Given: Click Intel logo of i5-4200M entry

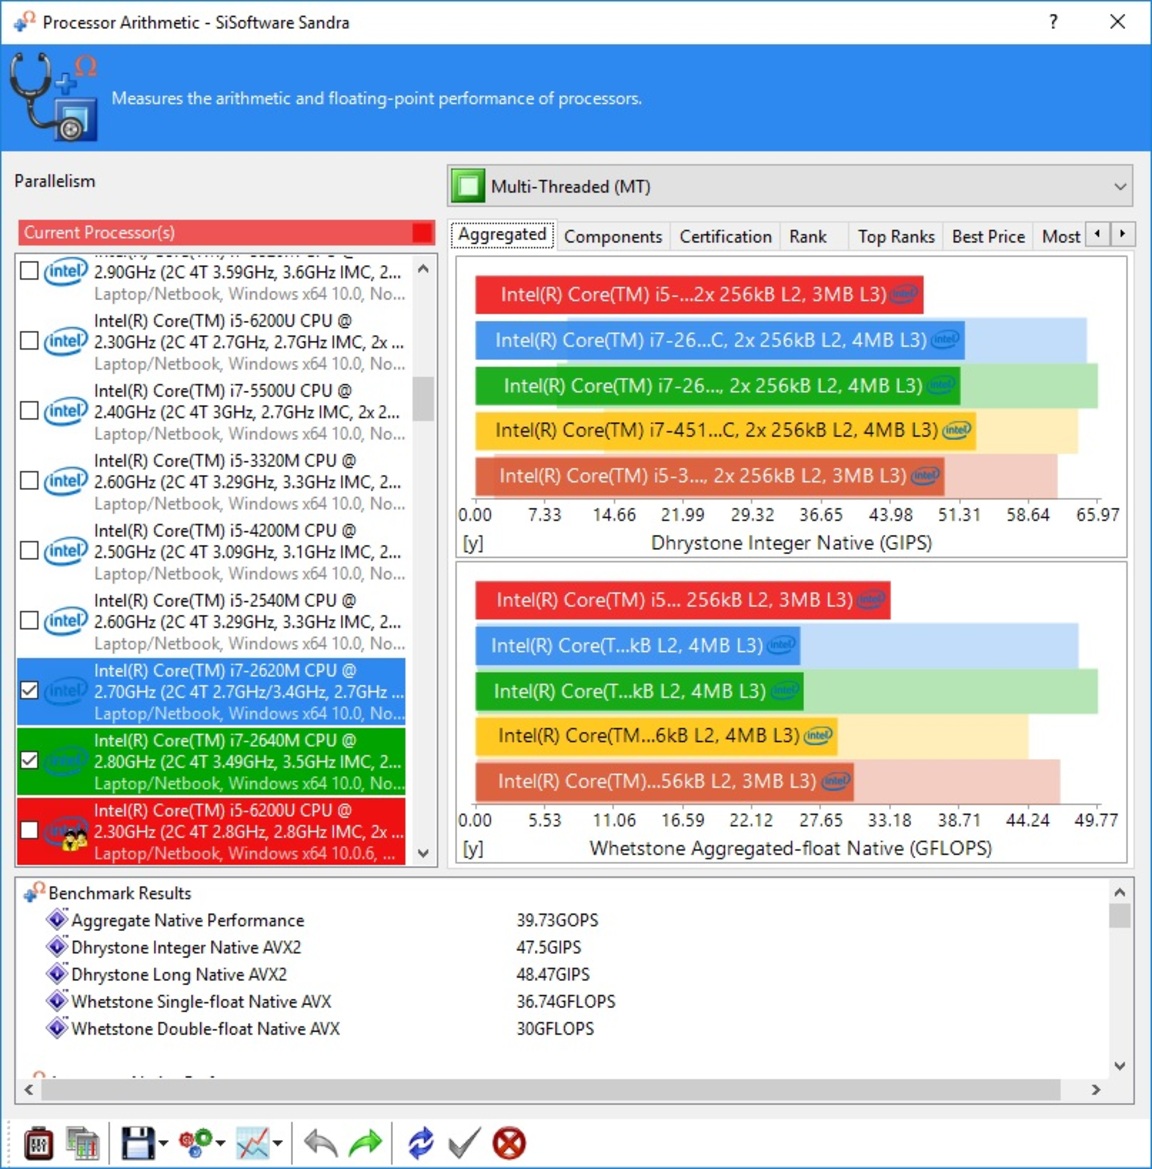Looking at the screenshot, I should [66, 551].
